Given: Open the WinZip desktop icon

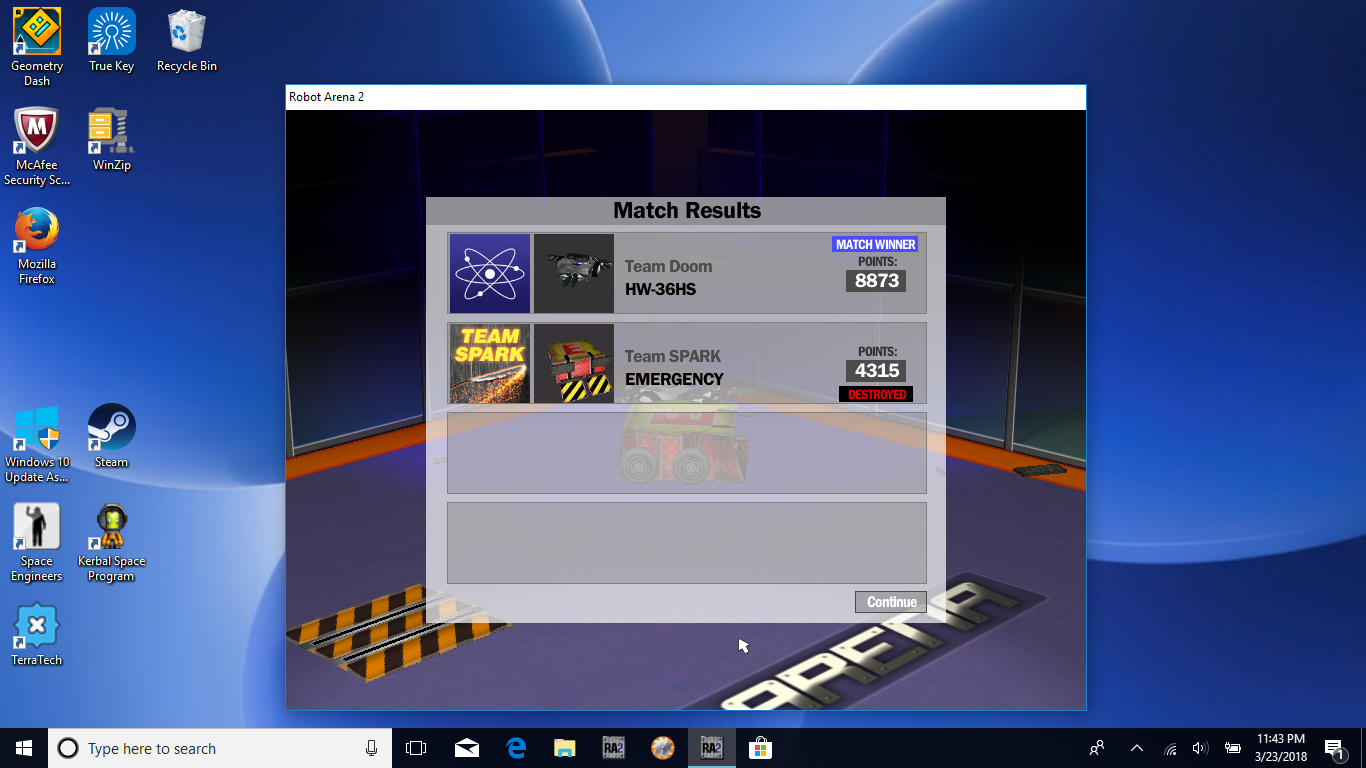Looking at the screenshot, I should pos(111,132).
